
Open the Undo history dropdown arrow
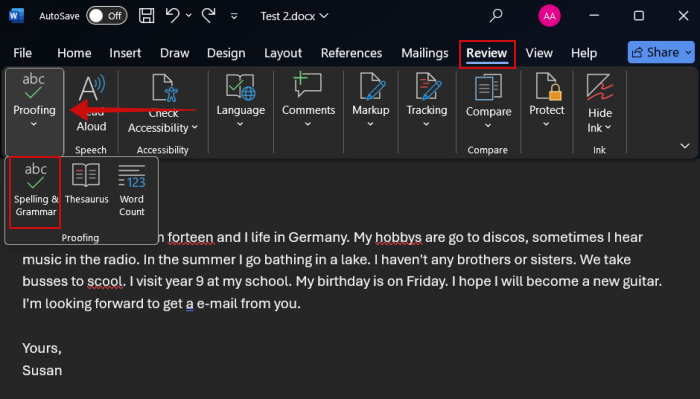[189, 16]
